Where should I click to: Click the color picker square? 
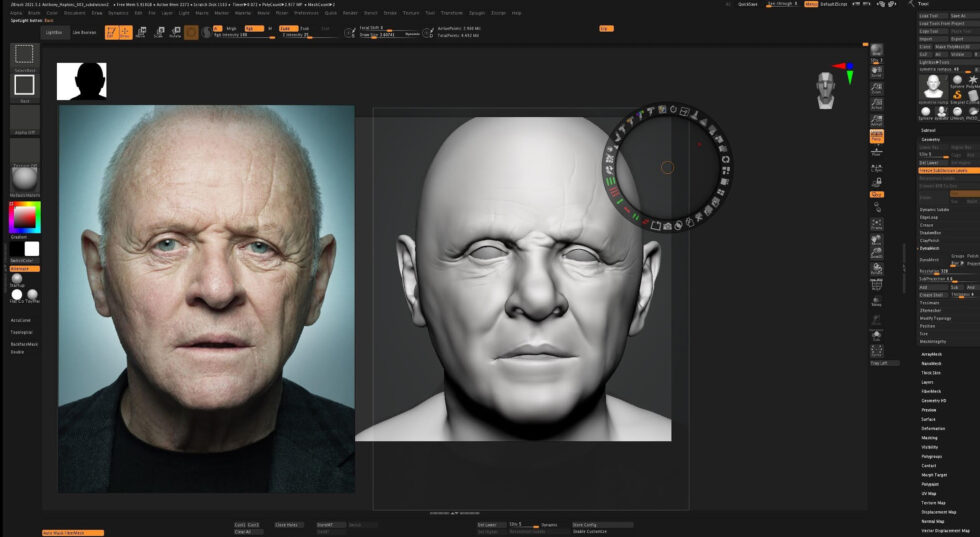click(24, 217)
